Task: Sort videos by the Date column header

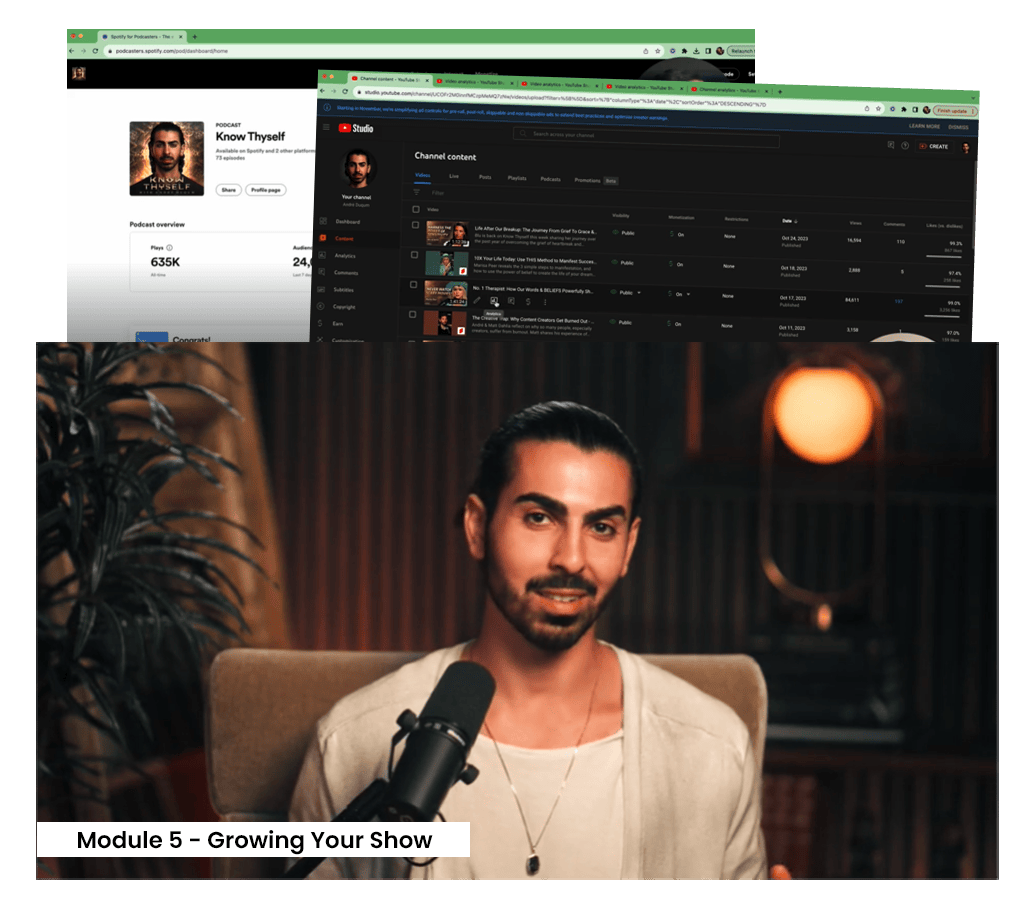Action: pyautogui.click(x=789, y=220)
